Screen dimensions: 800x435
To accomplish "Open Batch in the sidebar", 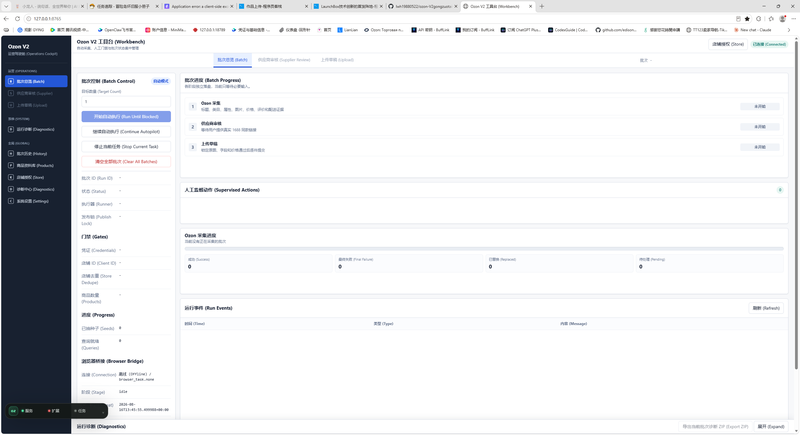I will tap(36, 81).
